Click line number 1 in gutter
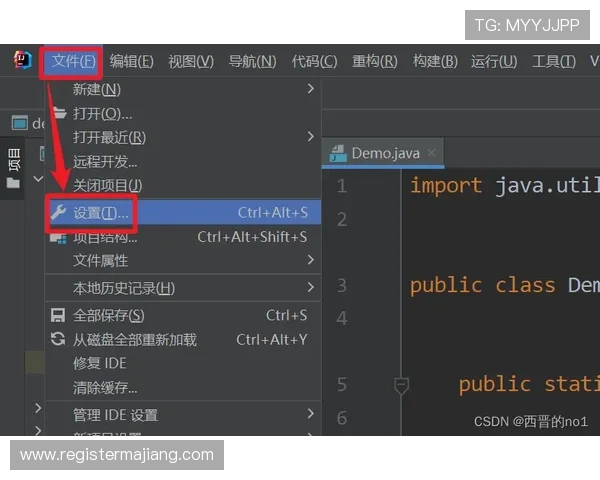This screenshot has width=600, height=480. coord(342,186)
